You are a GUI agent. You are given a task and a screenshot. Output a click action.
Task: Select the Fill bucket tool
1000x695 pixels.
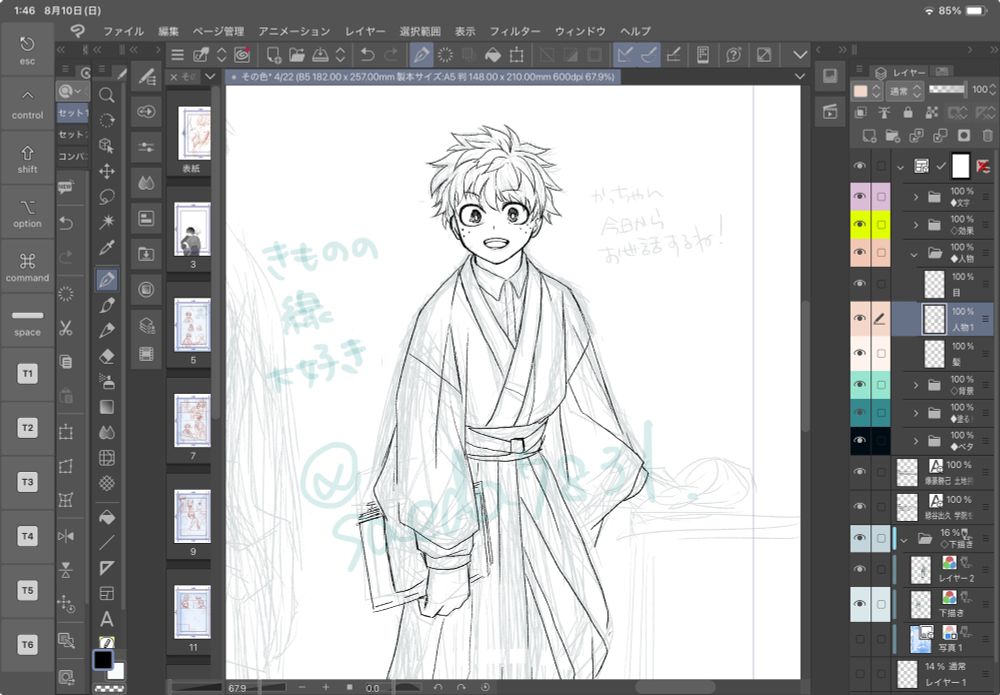click(107, 517)
